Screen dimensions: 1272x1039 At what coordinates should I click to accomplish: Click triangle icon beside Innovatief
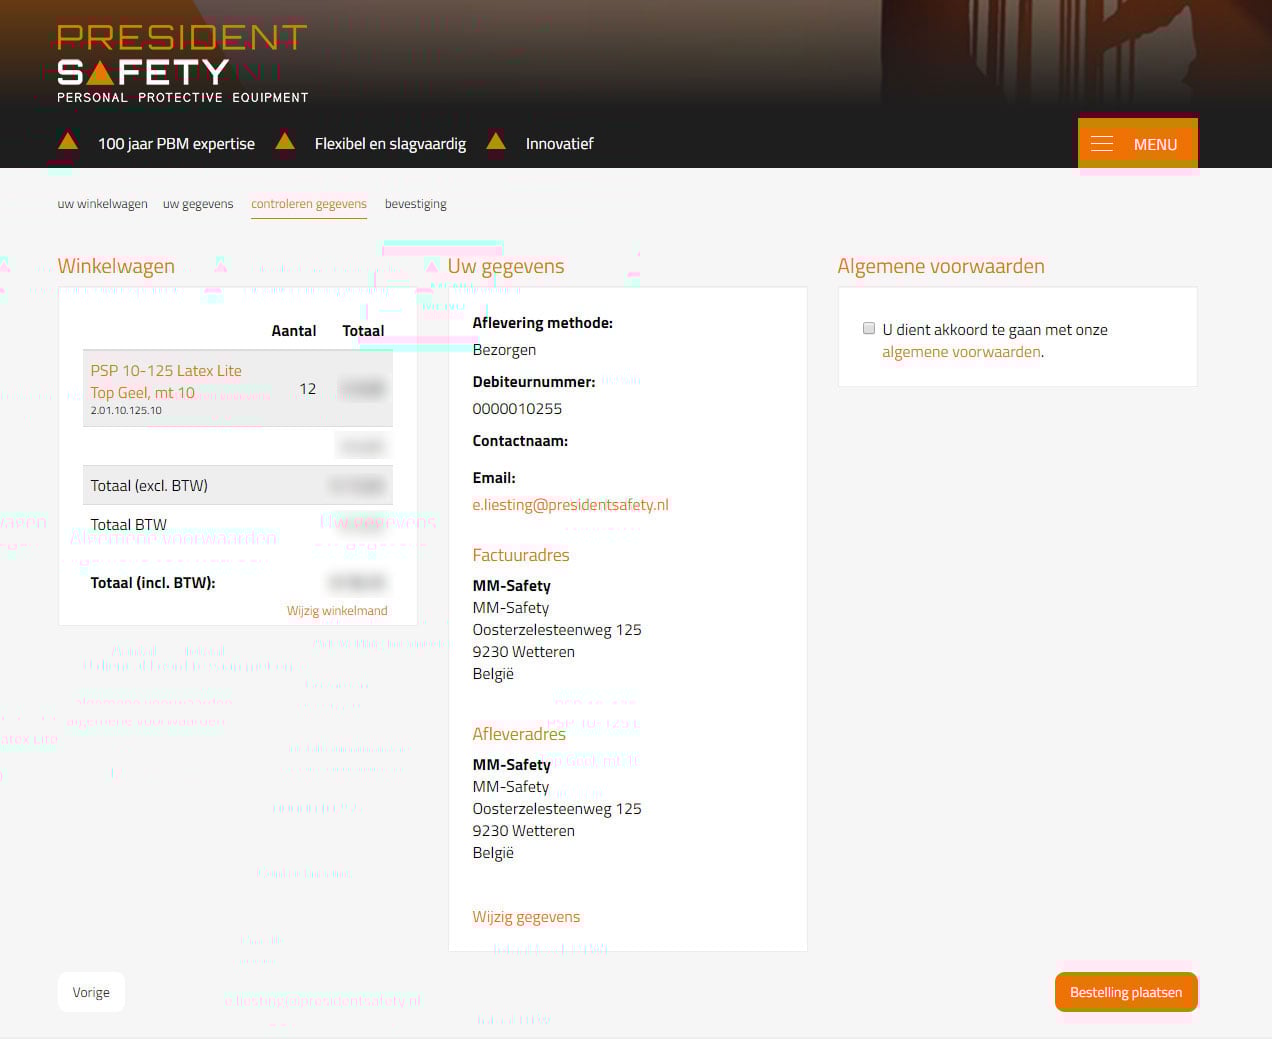click(x=496, y=142)
